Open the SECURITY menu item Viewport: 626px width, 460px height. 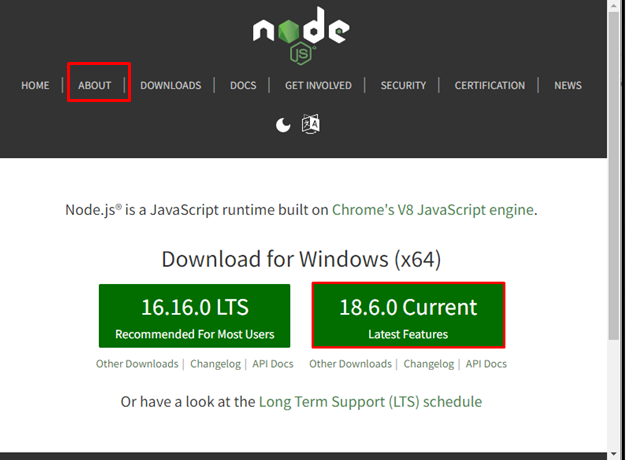point(403,85)
